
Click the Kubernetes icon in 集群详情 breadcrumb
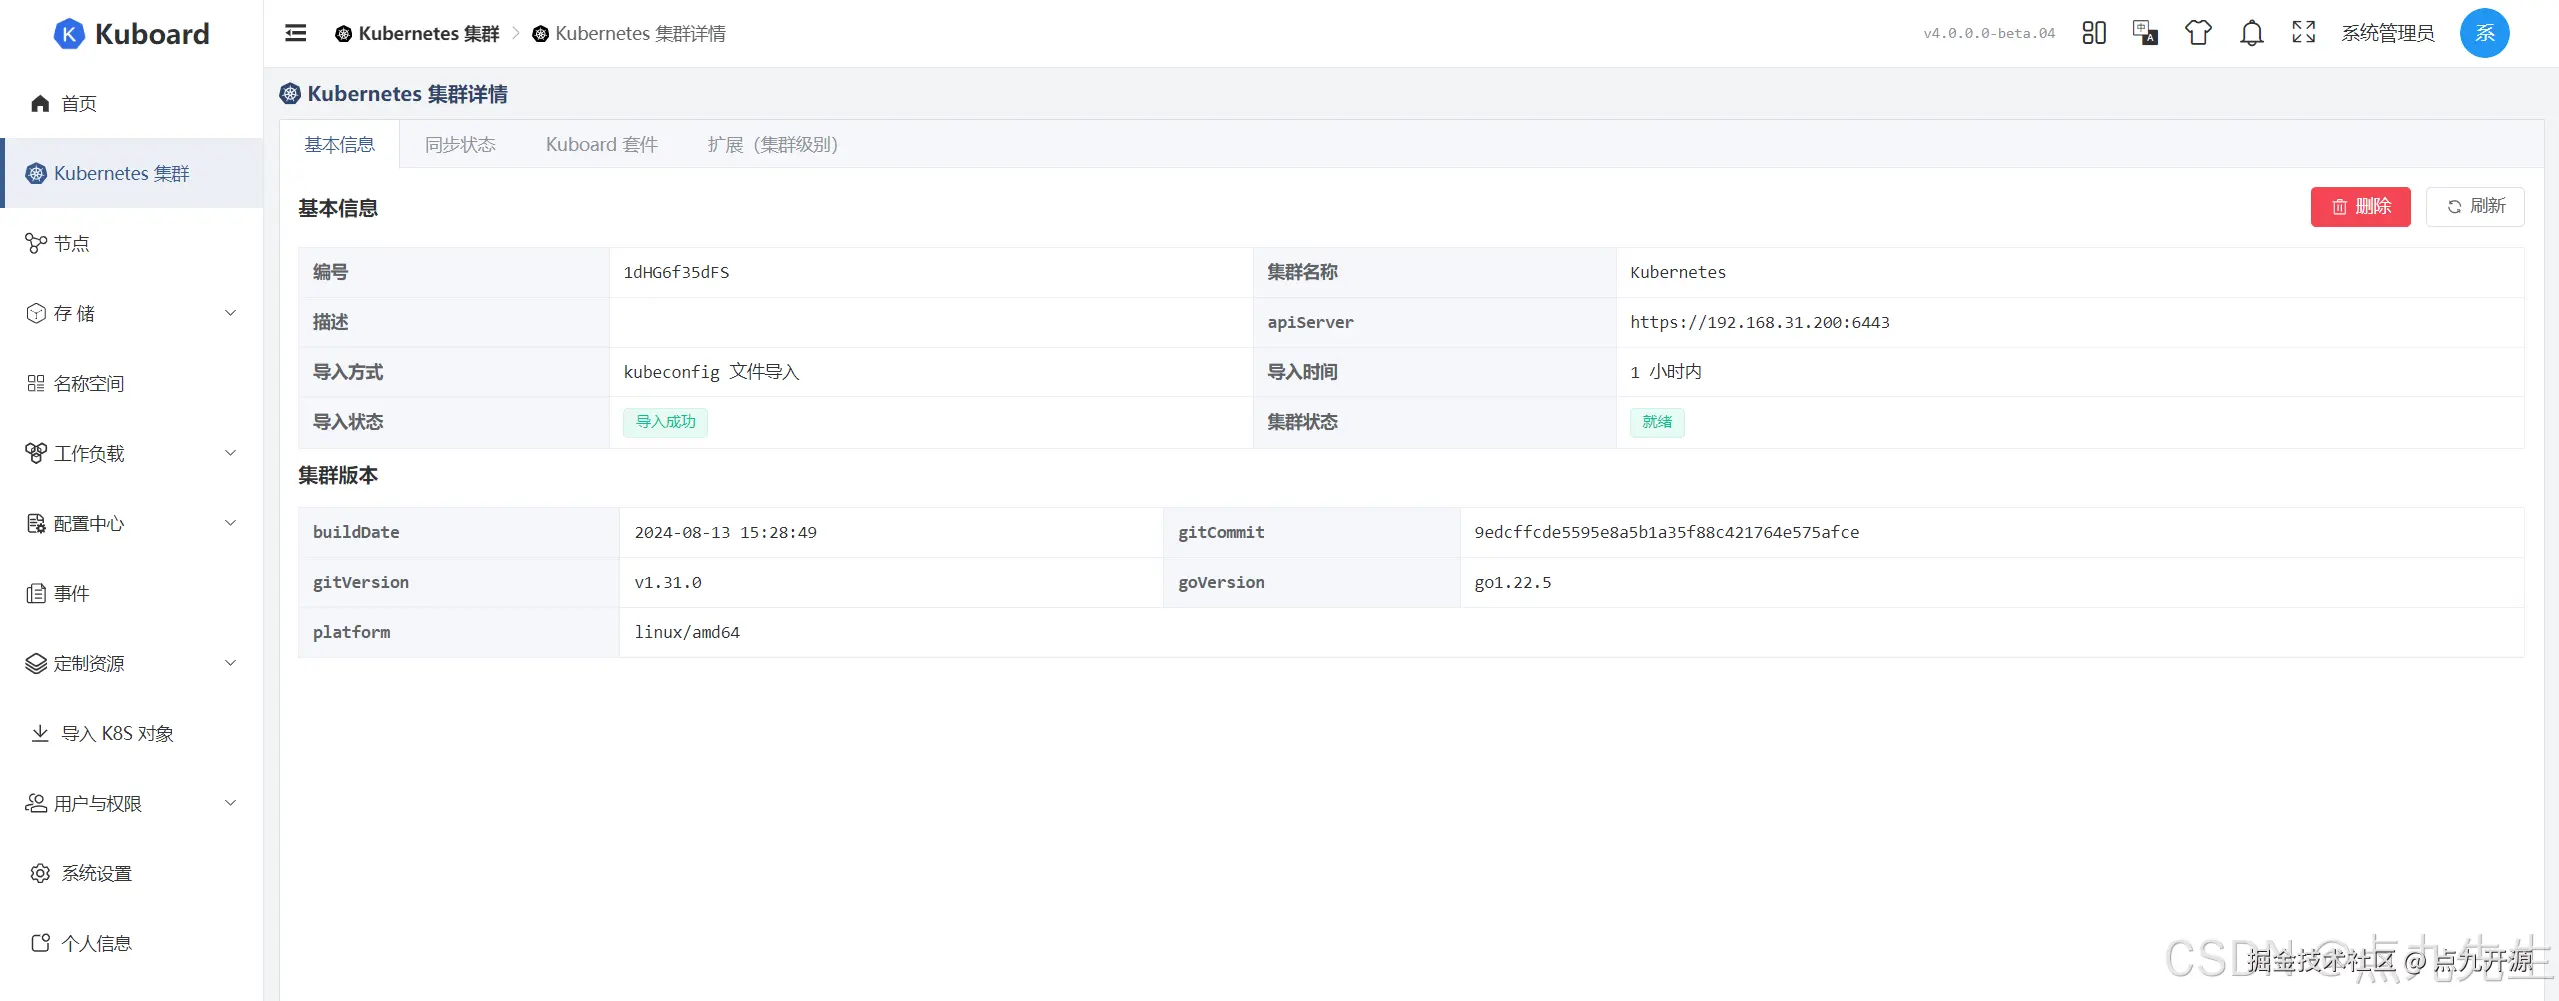[540, 34]
